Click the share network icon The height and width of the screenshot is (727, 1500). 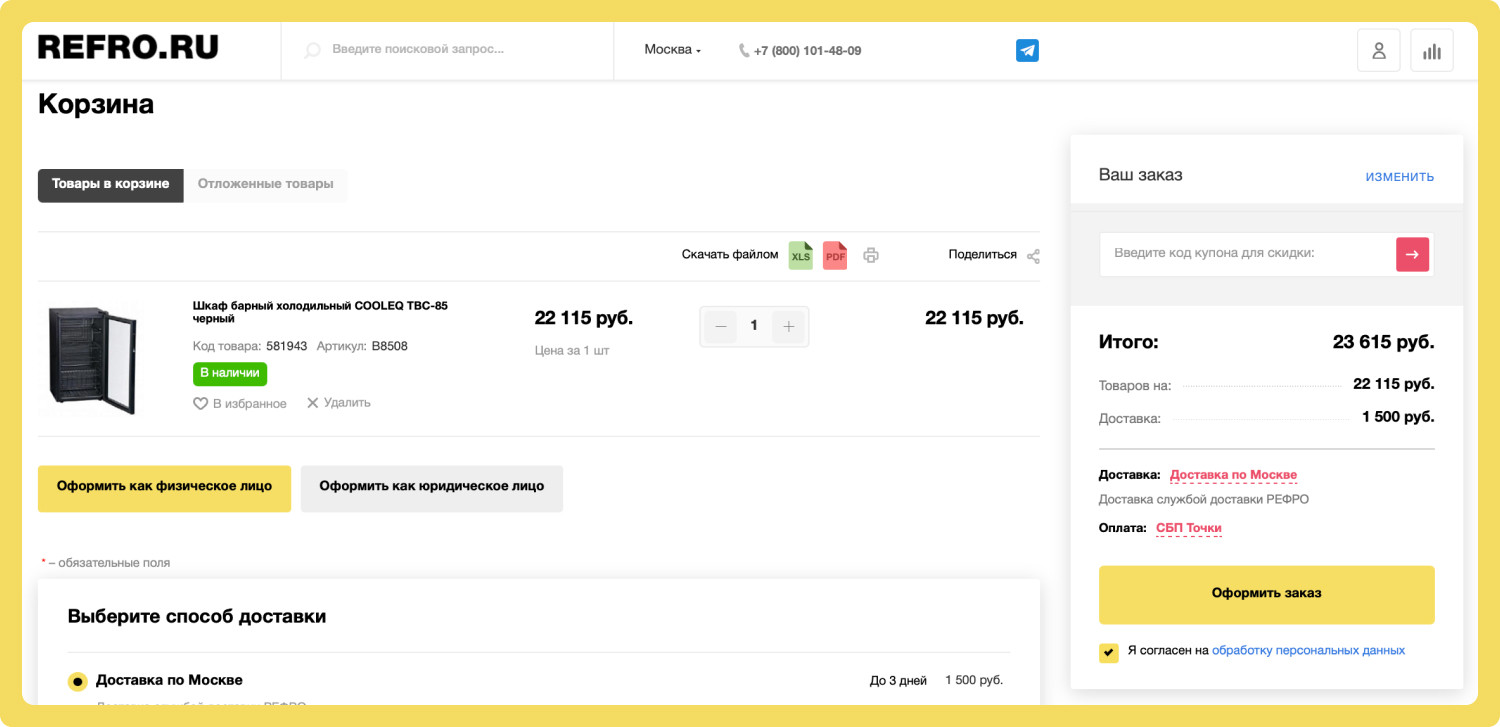1033,256
